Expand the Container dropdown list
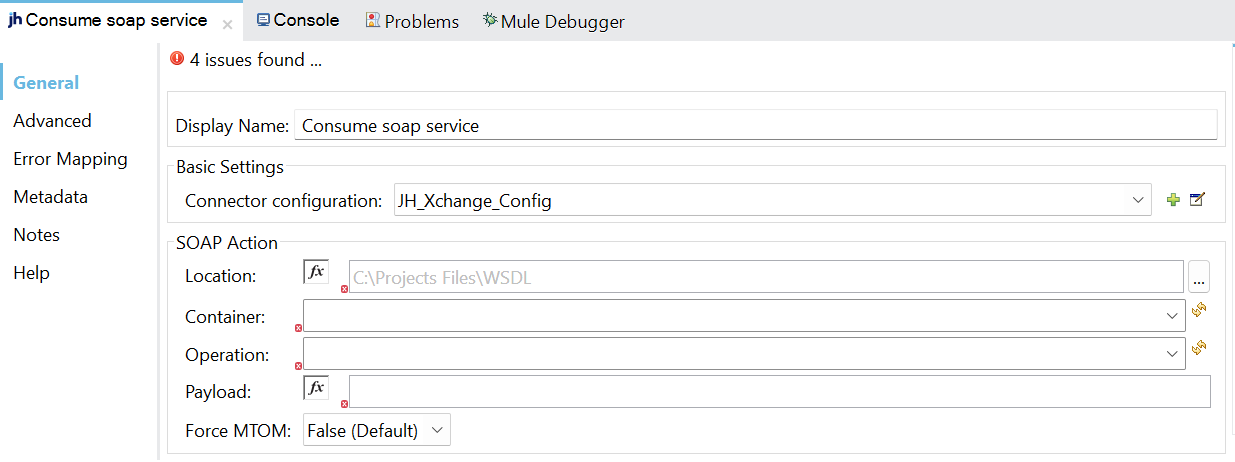This screenshot has height=462, width=1235. click(1173, 316)
